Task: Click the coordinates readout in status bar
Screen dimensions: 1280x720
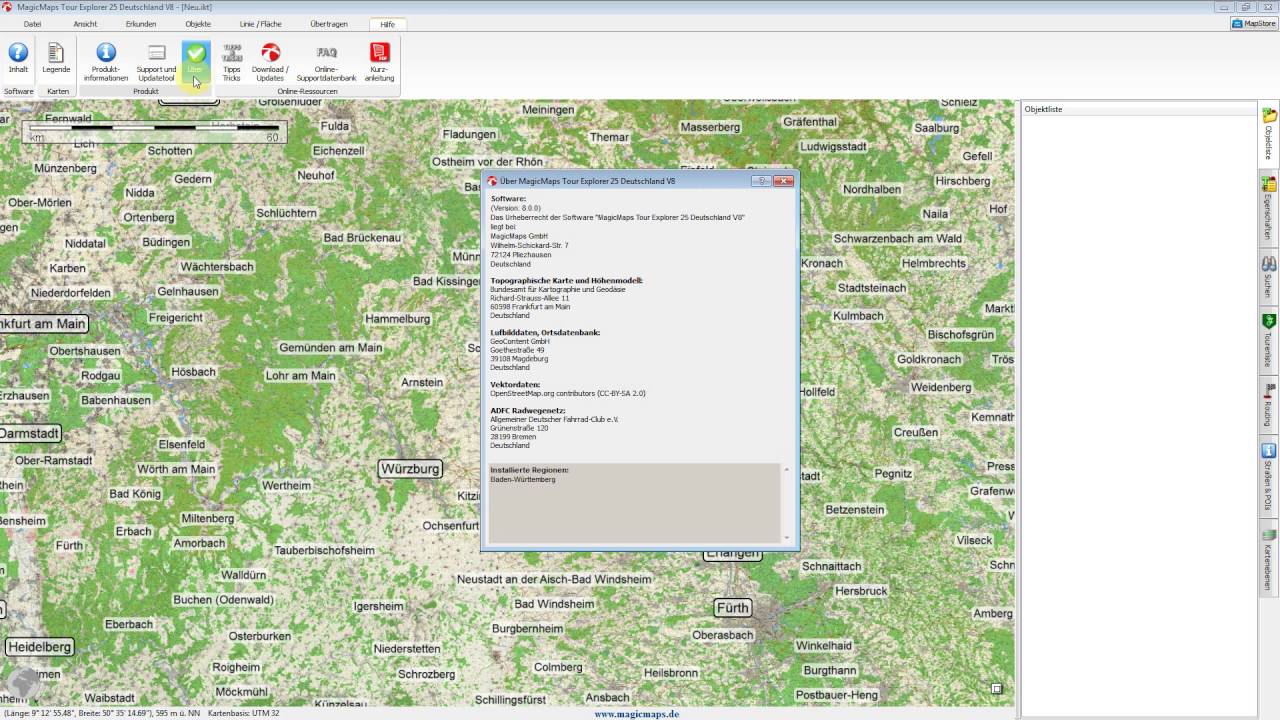Action: pos(102,714)
